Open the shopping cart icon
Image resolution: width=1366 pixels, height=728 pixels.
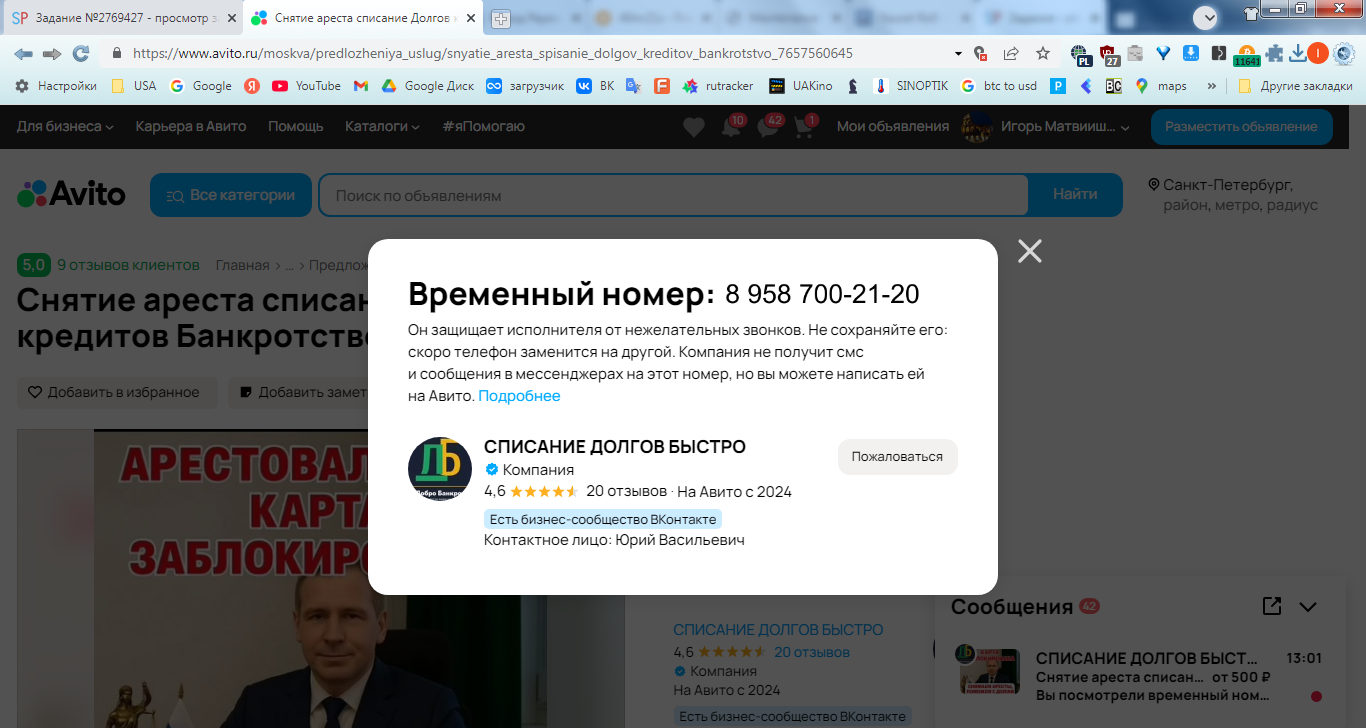(804, 127)
